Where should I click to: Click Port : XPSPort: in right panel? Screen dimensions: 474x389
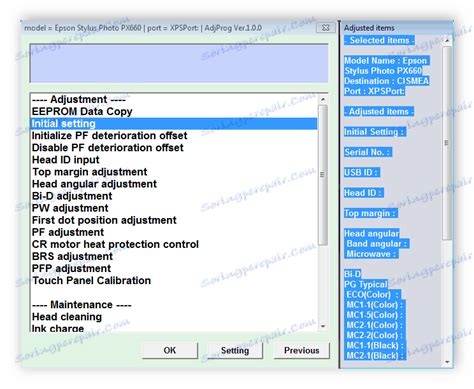coord(374,91)
